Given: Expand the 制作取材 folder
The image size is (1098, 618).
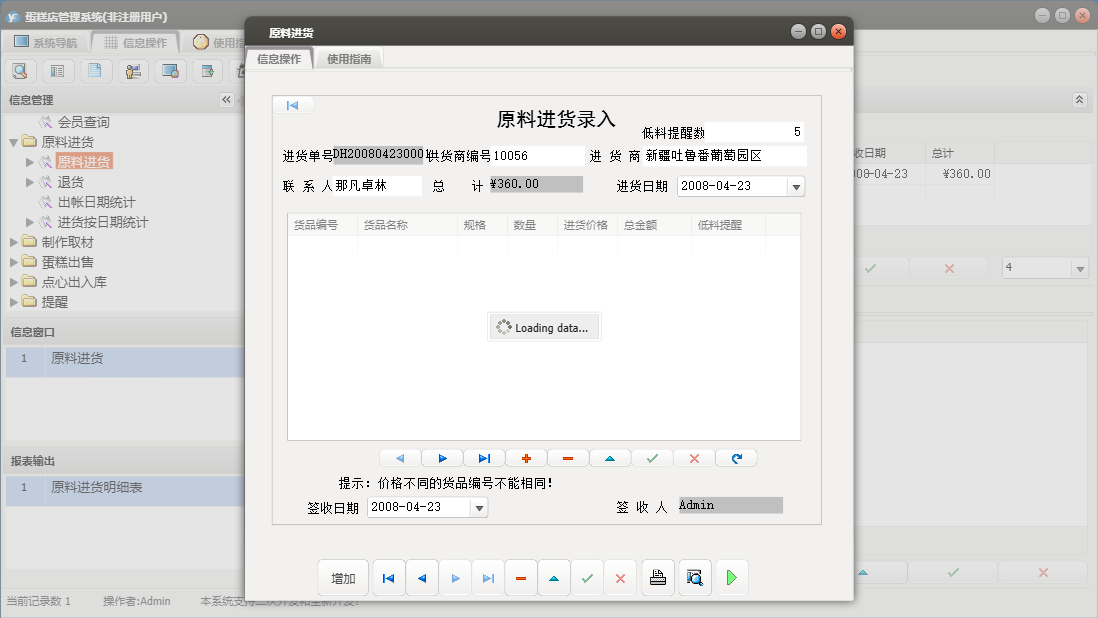Looking at the screenshot, I should click(15, 242).
